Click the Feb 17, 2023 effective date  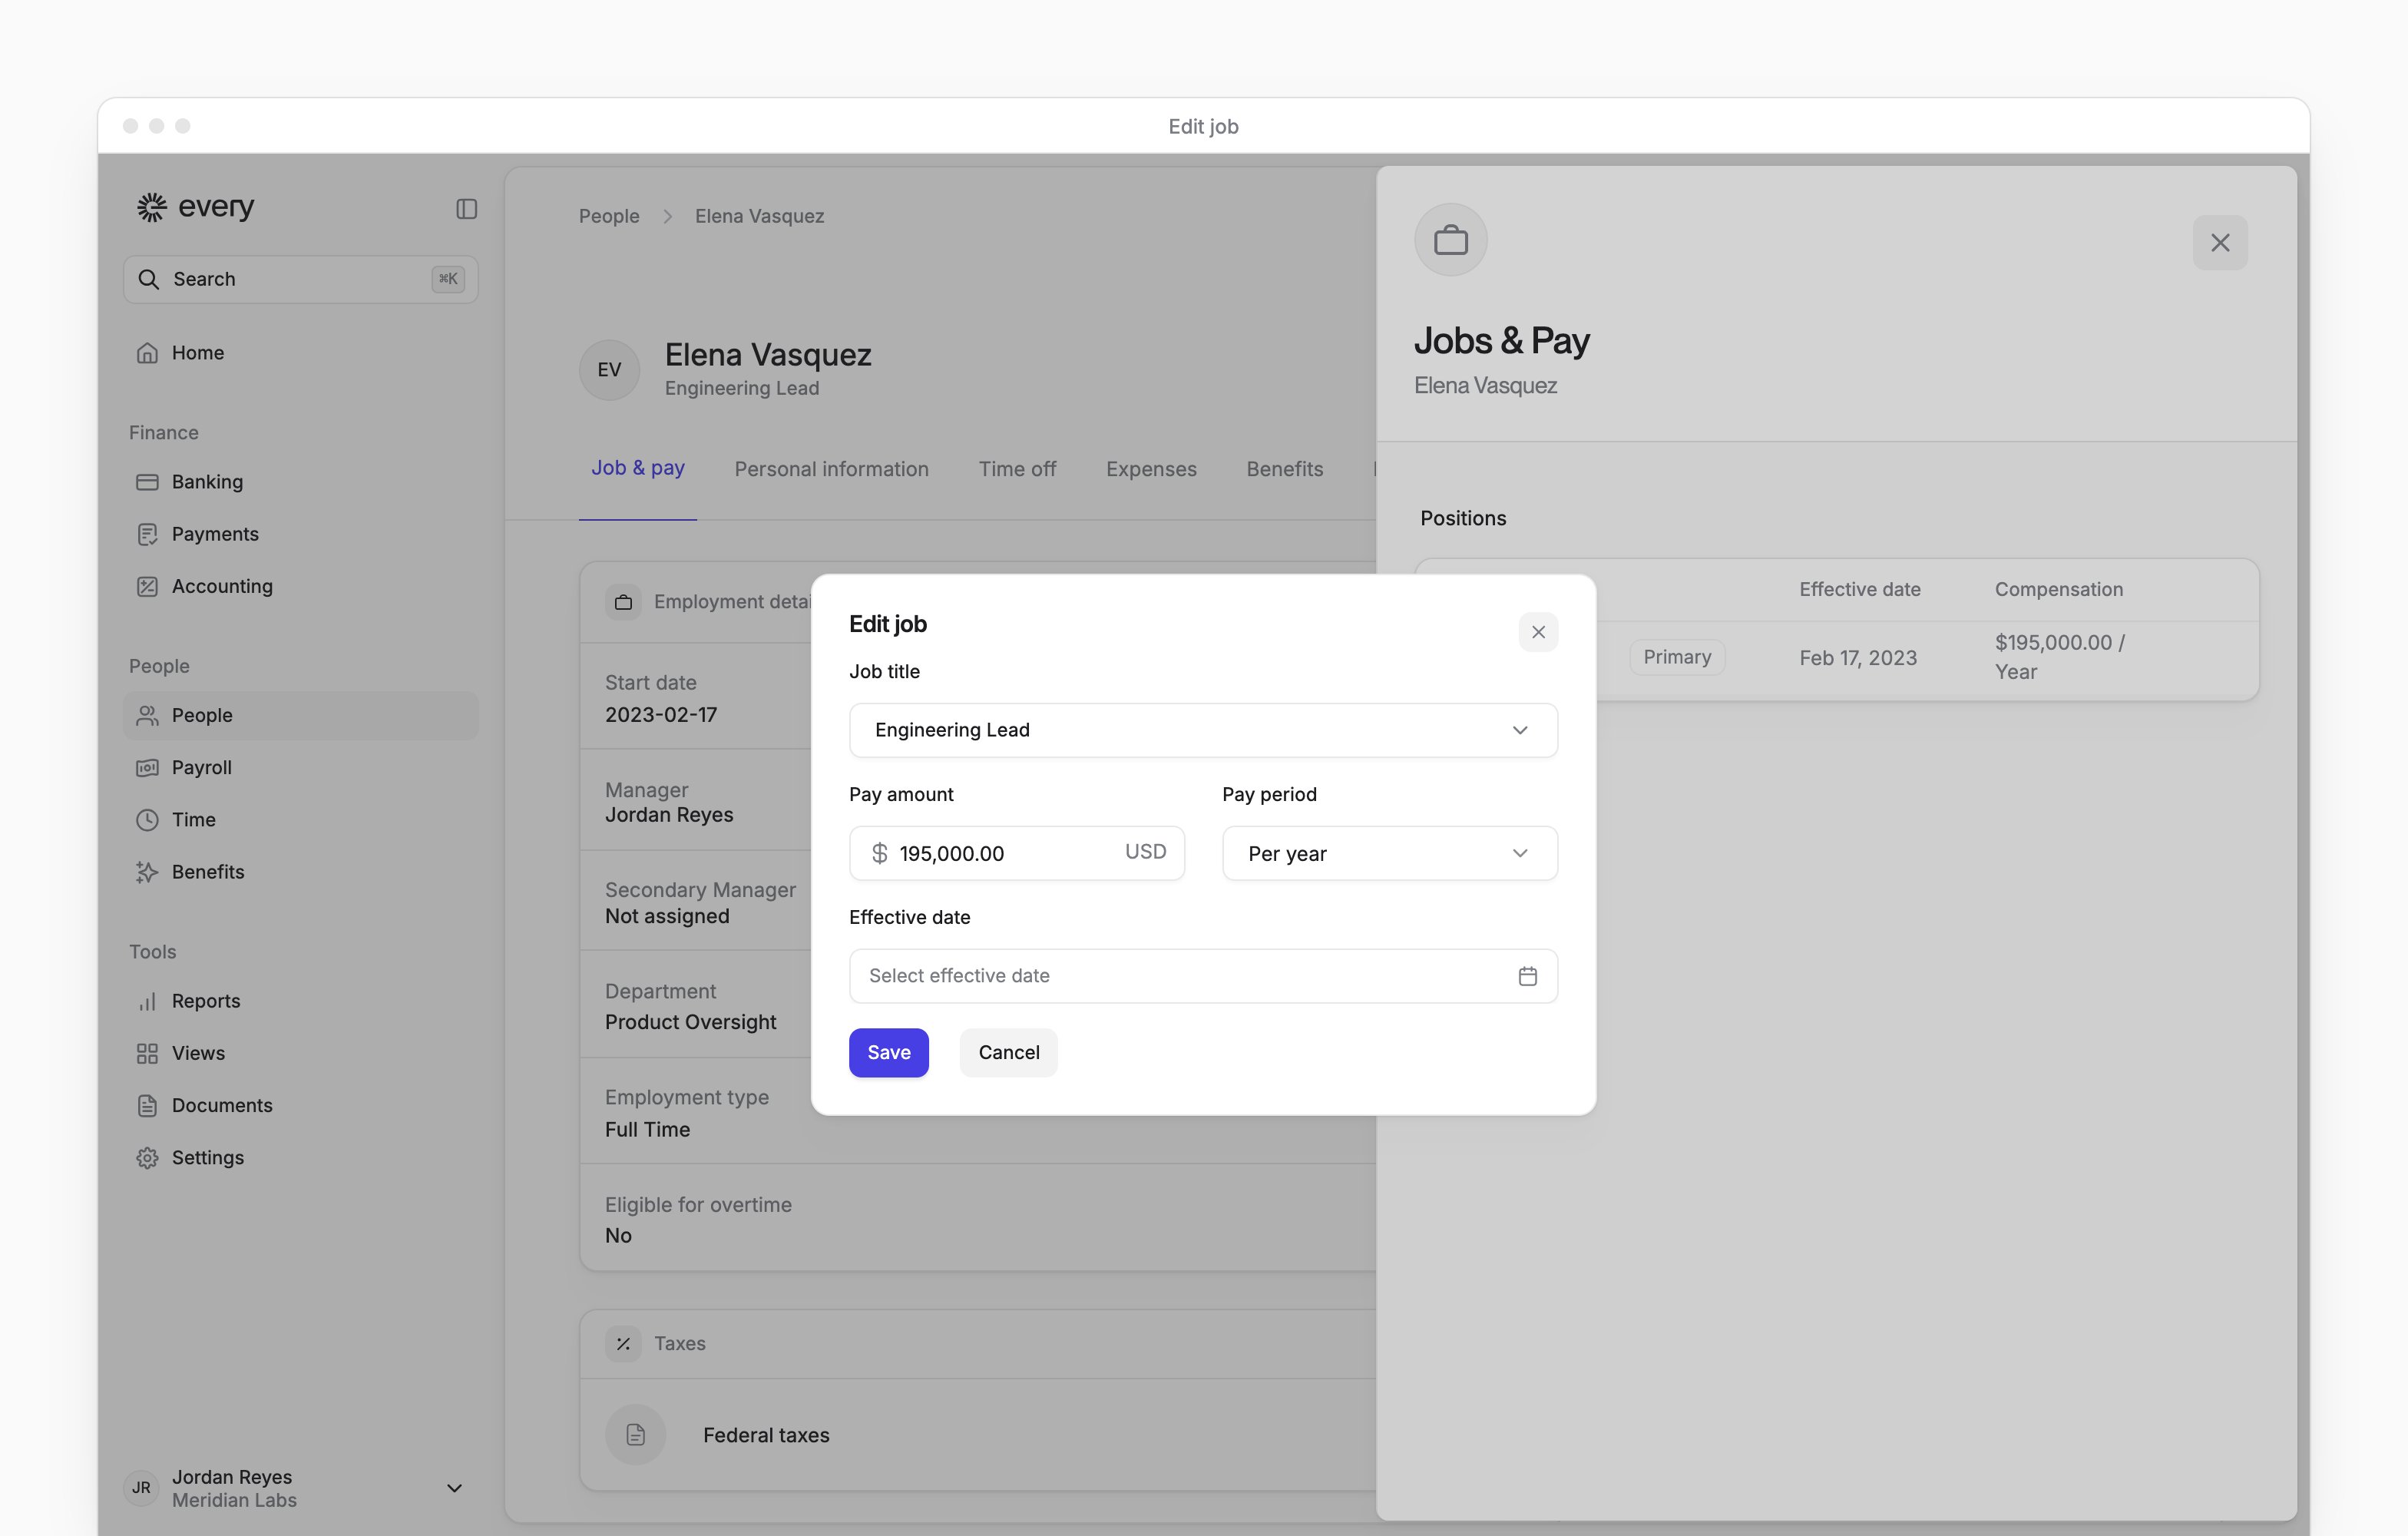click(1858, 658)
